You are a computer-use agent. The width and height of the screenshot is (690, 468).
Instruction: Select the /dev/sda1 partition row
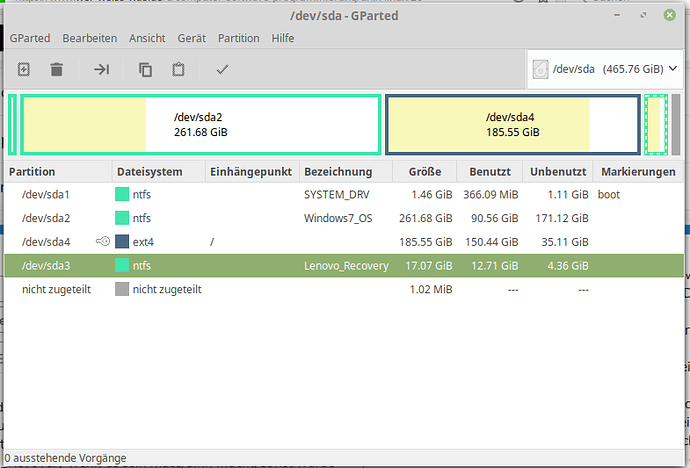344,194
